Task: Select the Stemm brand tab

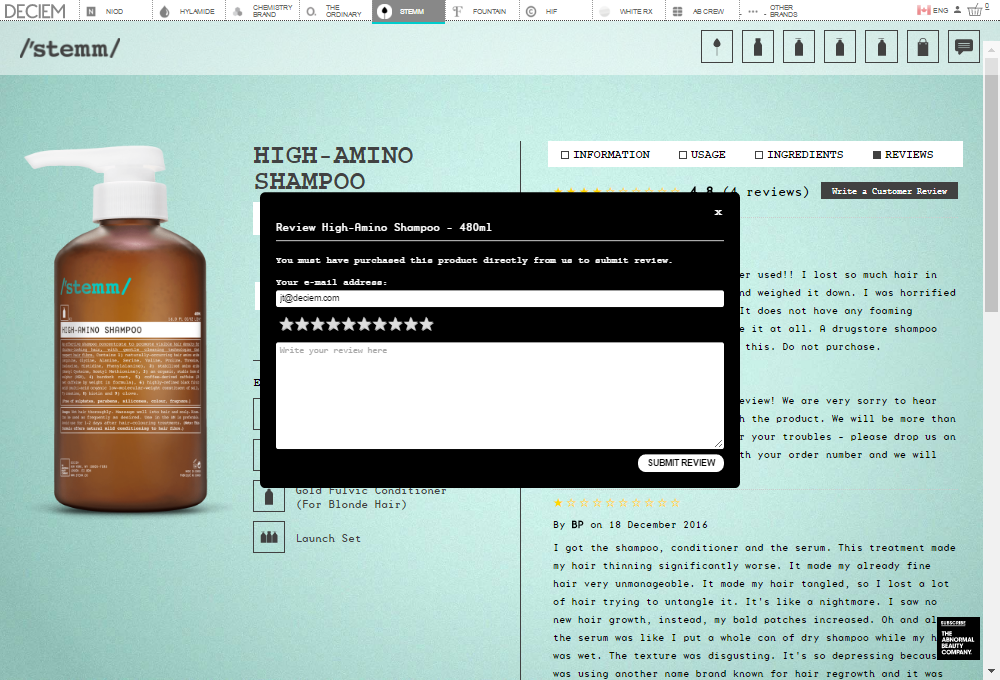Action: [x=408, y=11]
